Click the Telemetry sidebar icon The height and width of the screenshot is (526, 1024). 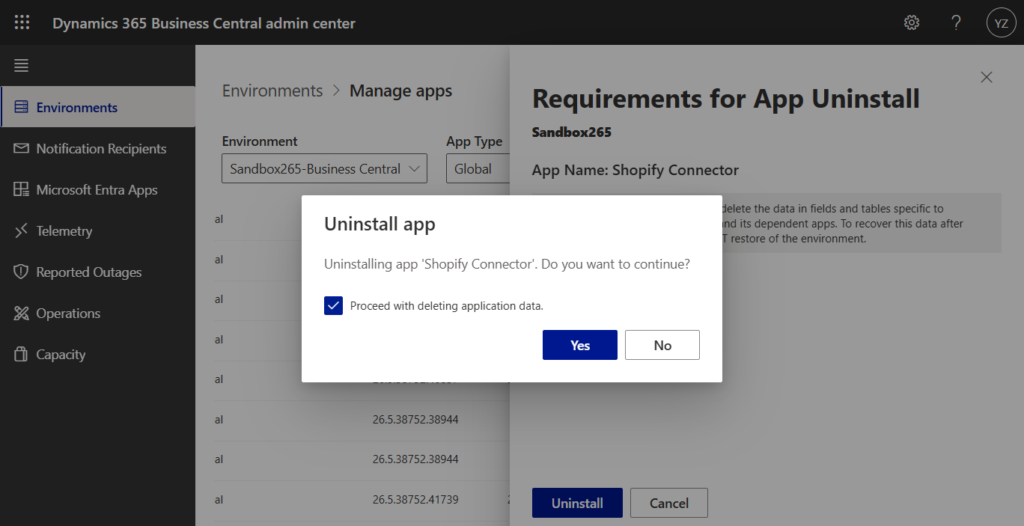(20, 231)
